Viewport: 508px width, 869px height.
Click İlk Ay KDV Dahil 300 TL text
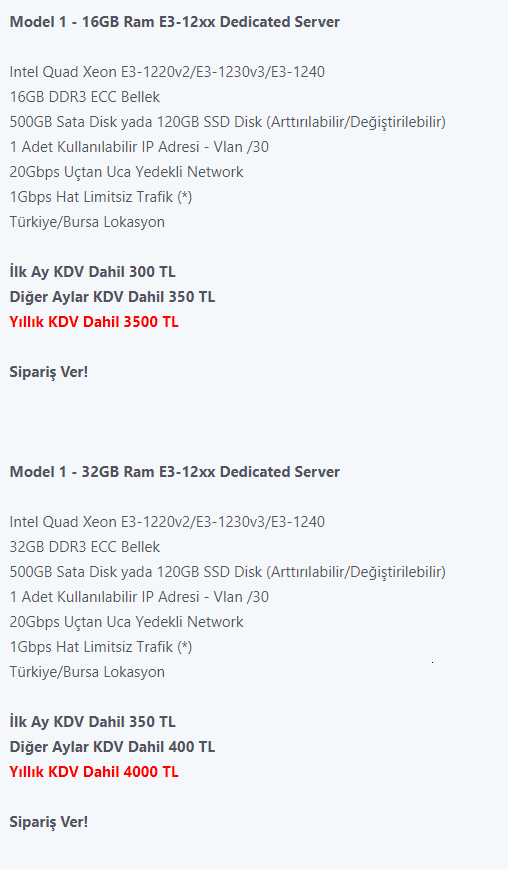point(93,272)
